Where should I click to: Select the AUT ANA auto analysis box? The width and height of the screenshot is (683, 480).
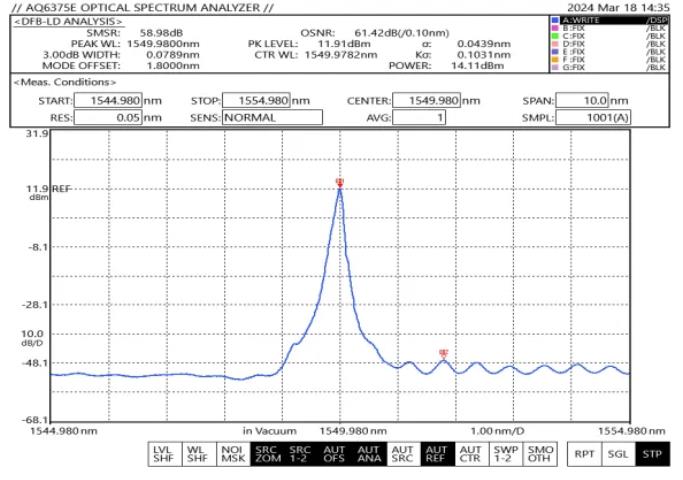[x=369, y=454]
